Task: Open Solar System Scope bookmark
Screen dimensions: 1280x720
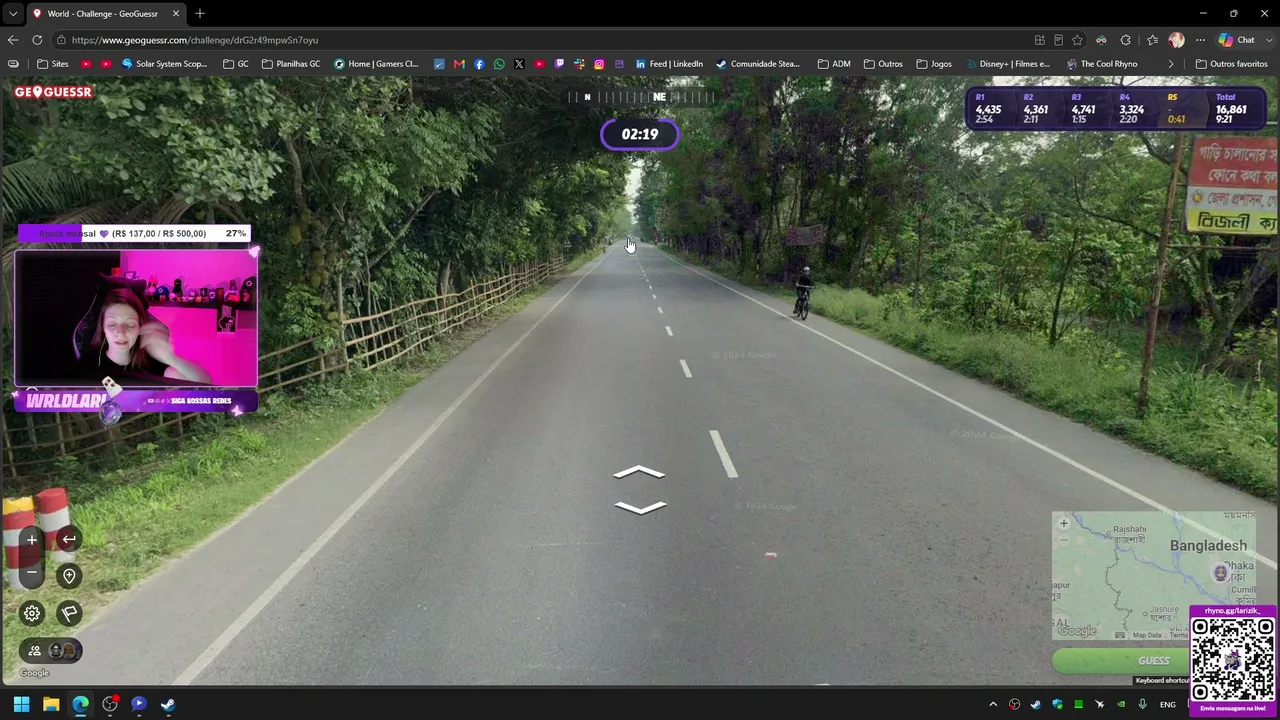Action: tap(164, 64)
